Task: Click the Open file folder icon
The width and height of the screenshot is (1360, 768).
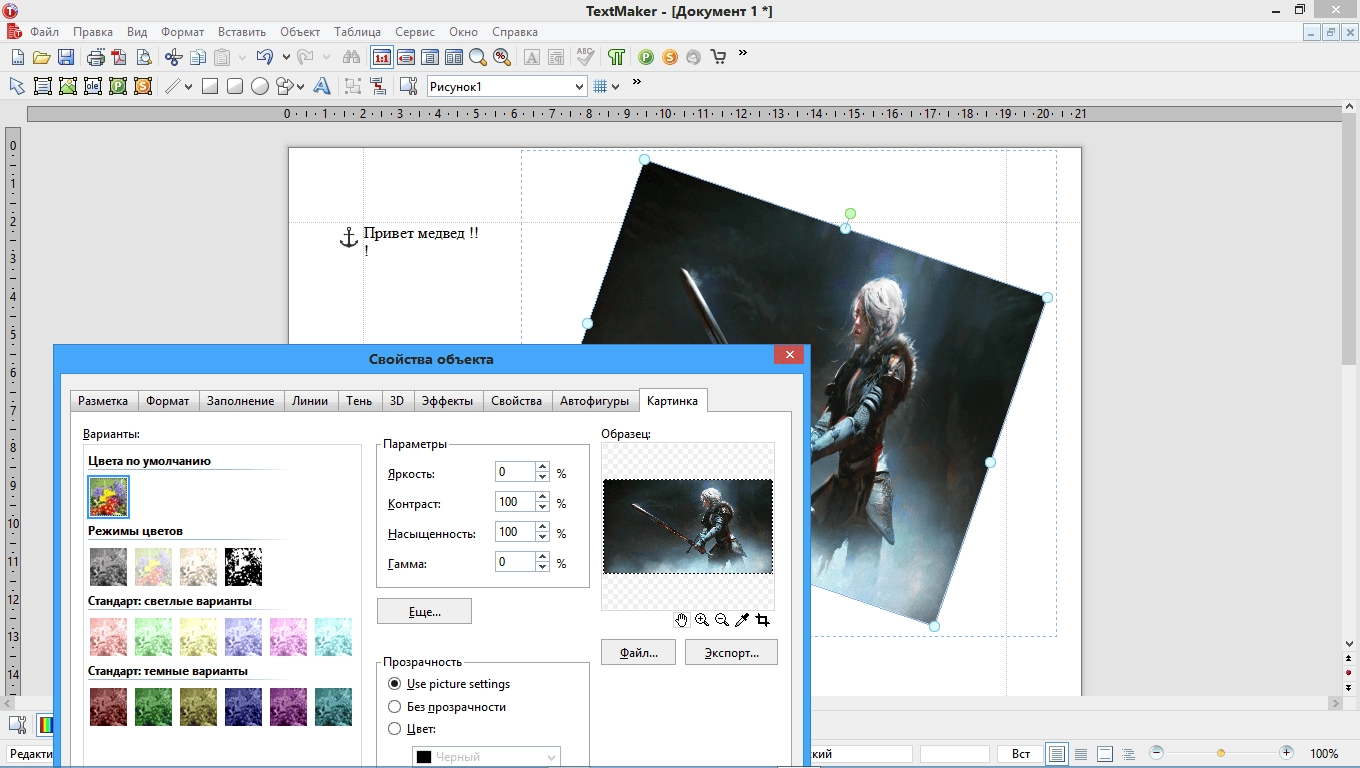Action: [41, 57]
